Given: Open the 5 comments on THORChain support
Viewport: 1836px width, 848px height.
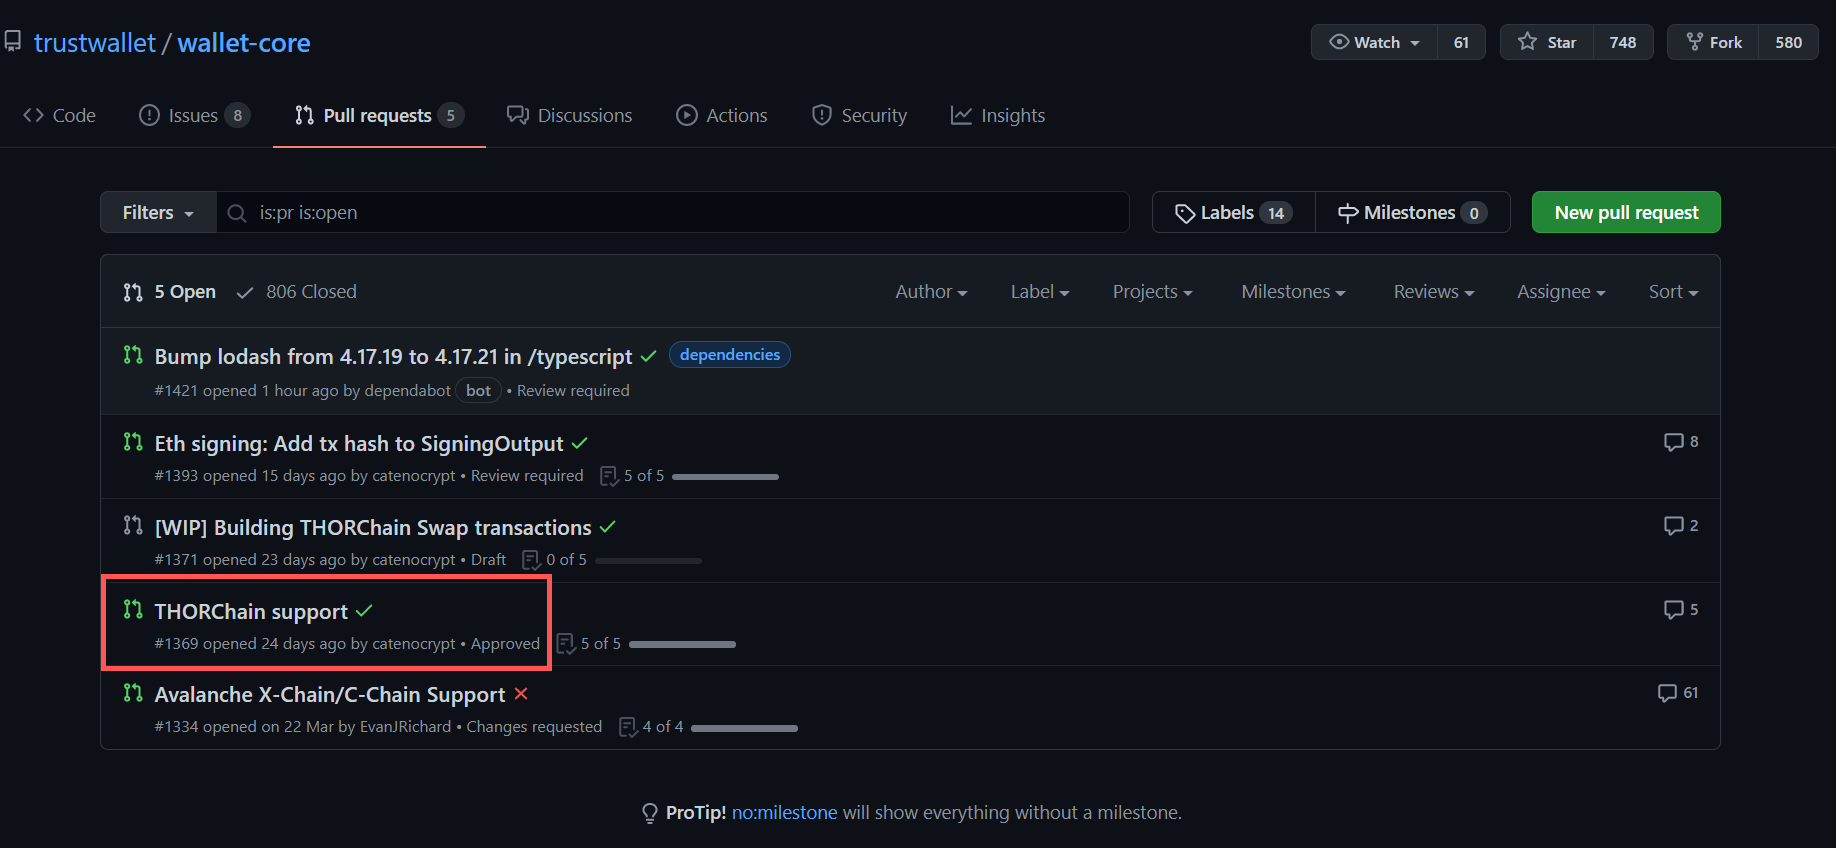Looking at the screenshot, I should tap(1681, 610).
